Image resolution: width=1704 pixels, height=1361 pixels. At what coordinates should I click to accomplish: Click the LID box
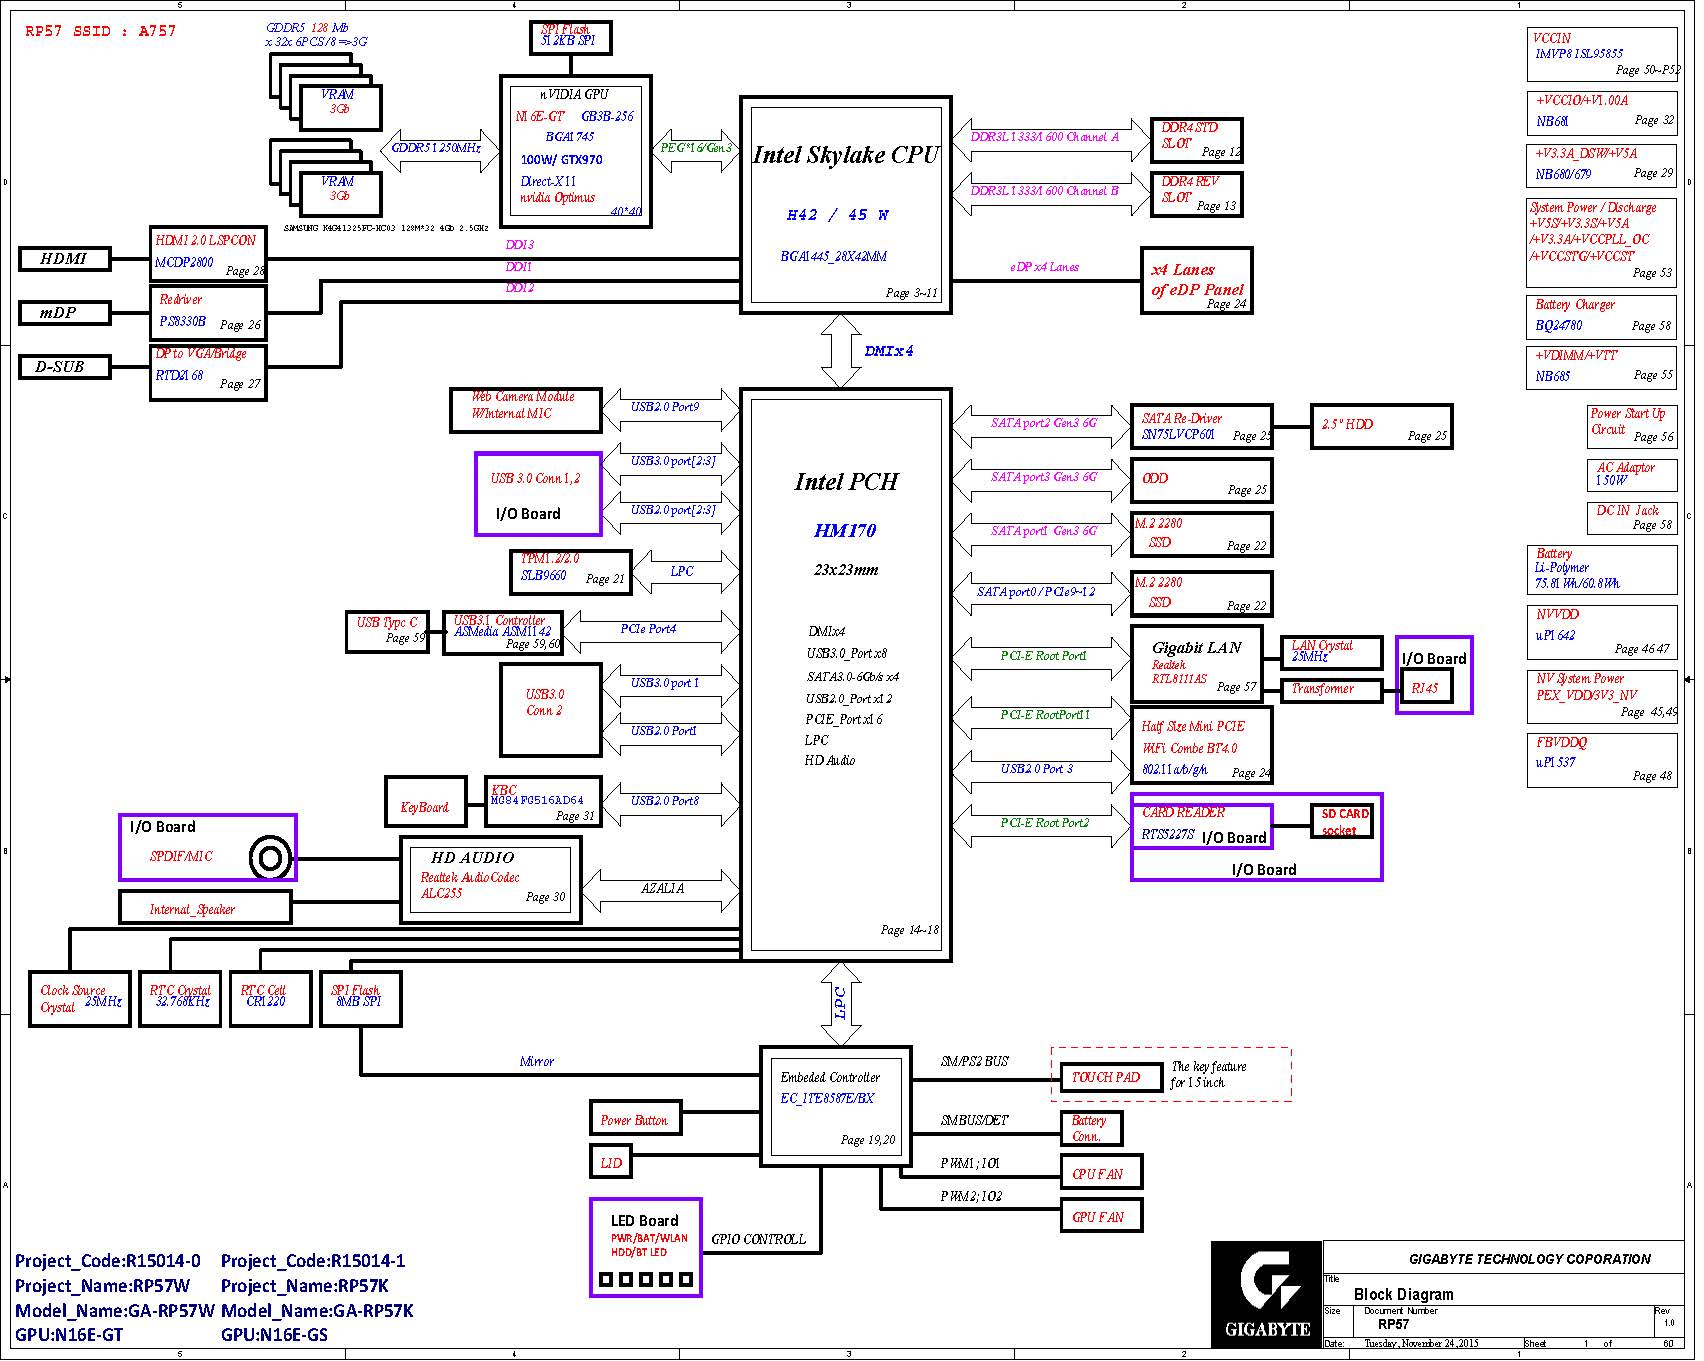point(612,1162)
